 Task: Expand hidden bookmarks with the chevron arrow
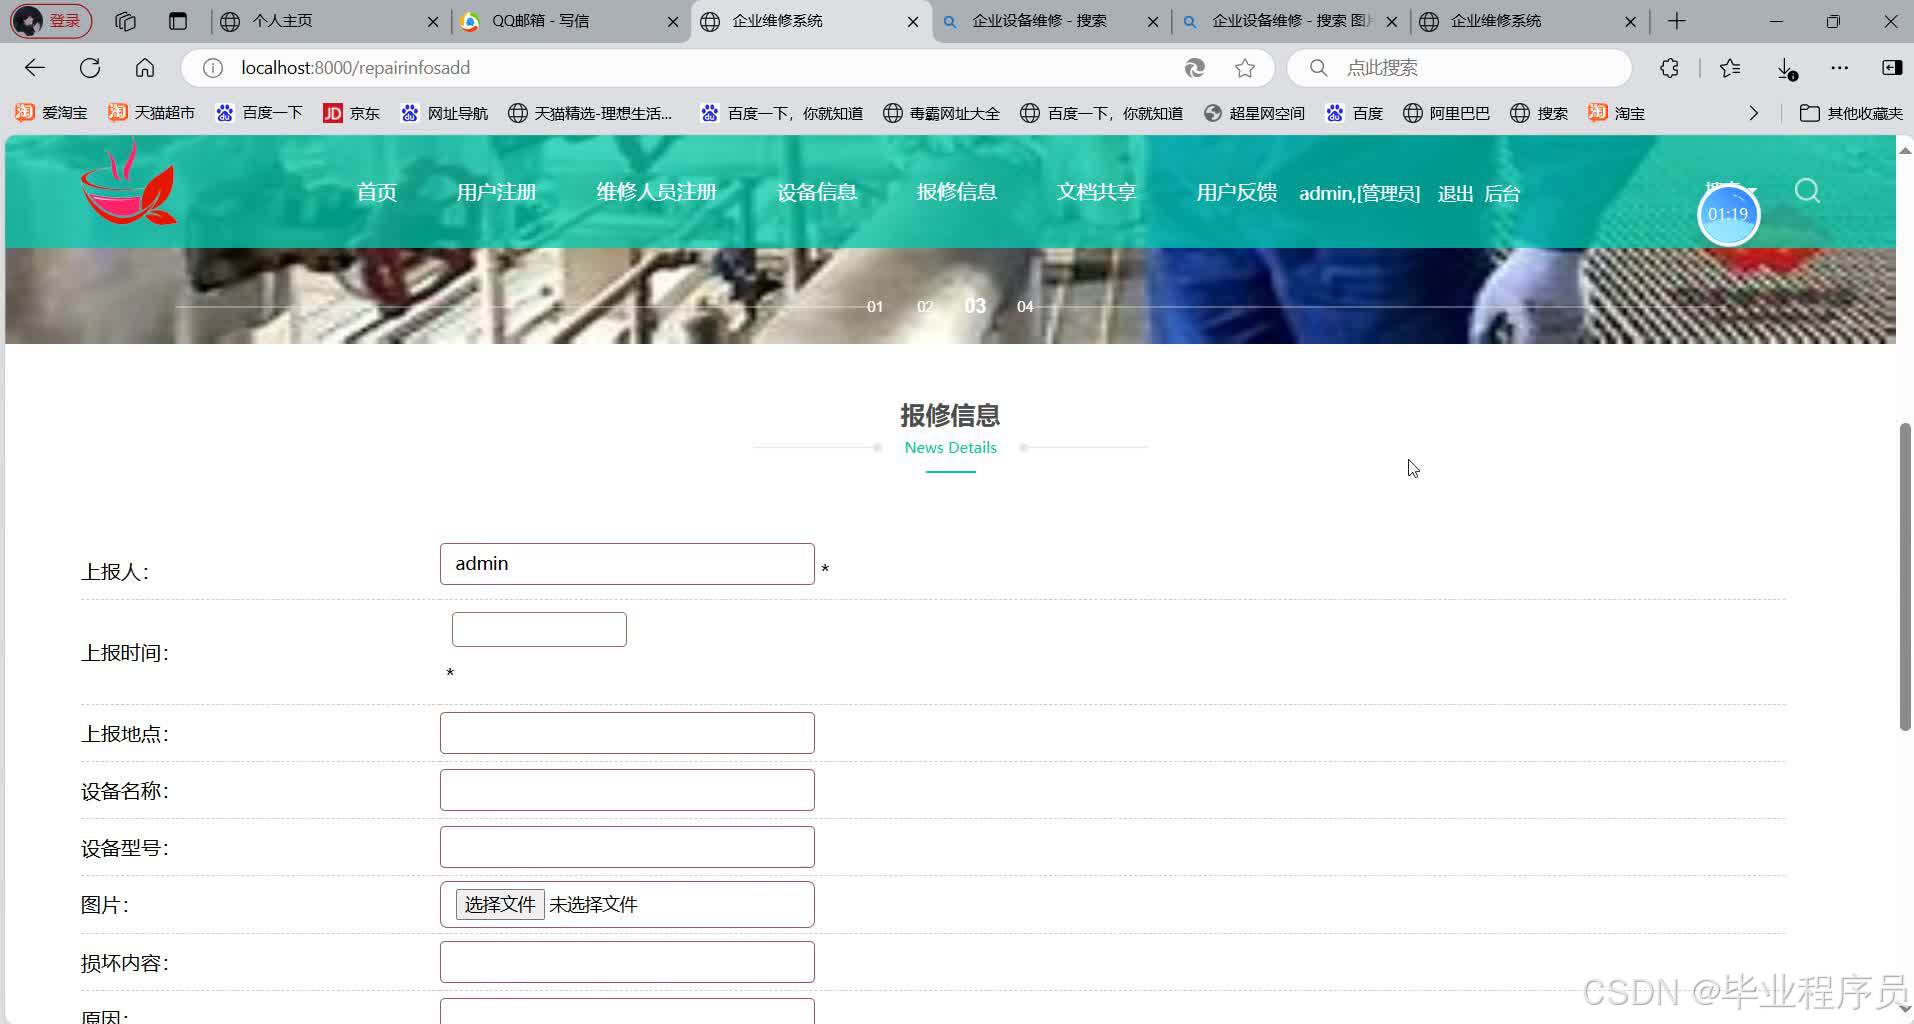click(1755, 113)
